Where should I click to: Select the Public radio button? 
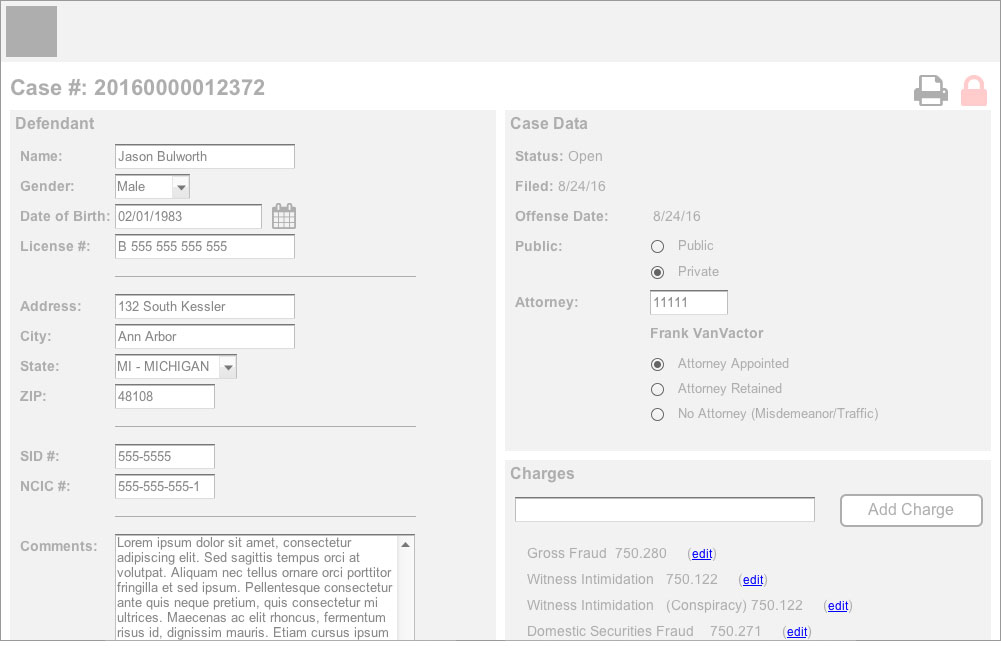click(657, 246)
